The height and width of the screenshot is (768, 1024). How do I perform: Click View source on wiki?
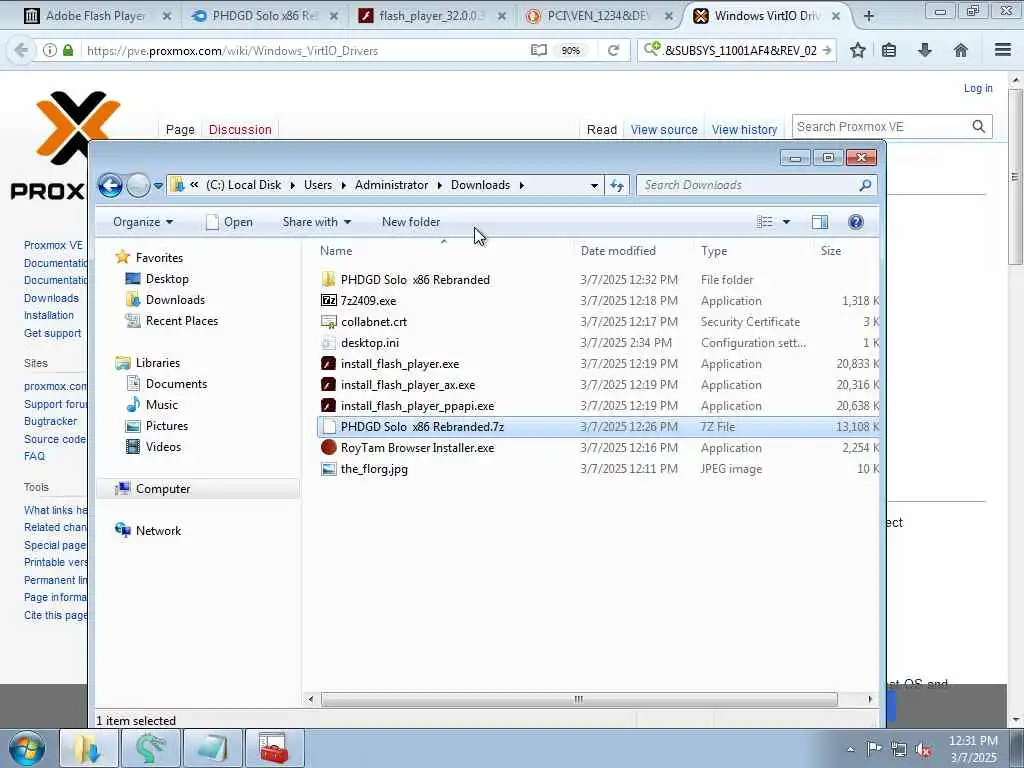tap(664, 129)
